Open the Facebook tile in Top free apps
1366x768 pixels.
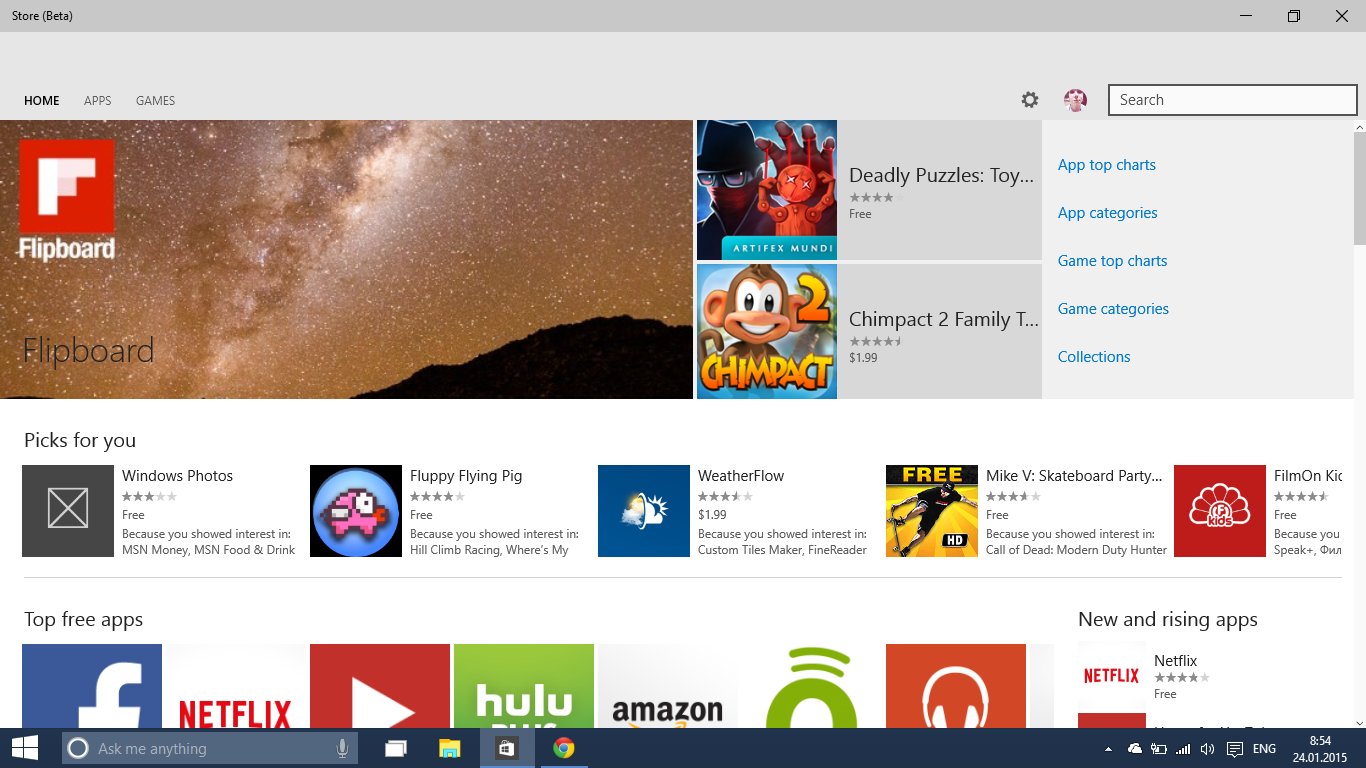tap(92, 686)
